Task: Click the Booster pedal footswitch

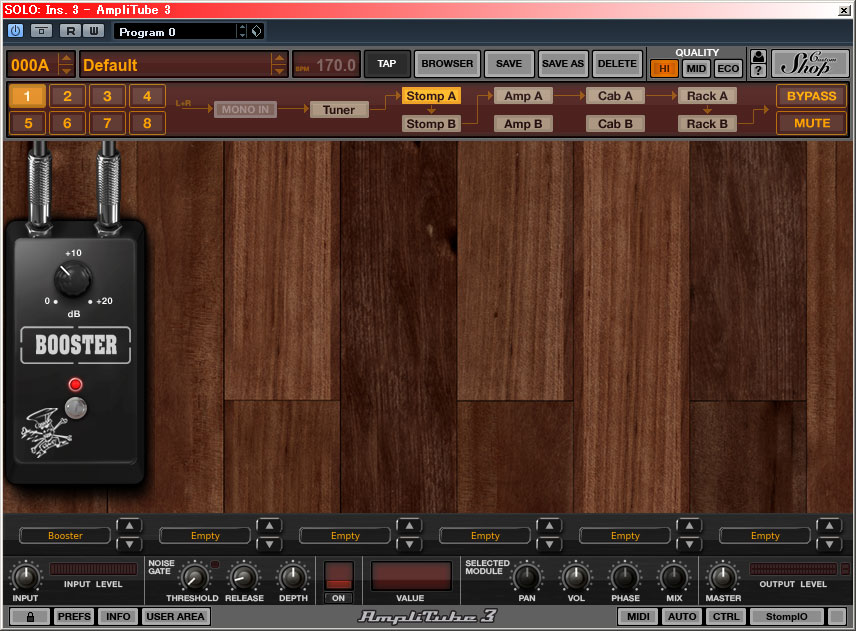Action: [x=75, y=408]
